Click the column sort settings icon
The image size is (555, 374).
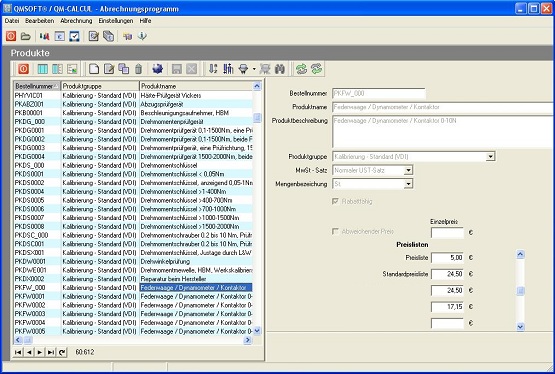[228, 69]
